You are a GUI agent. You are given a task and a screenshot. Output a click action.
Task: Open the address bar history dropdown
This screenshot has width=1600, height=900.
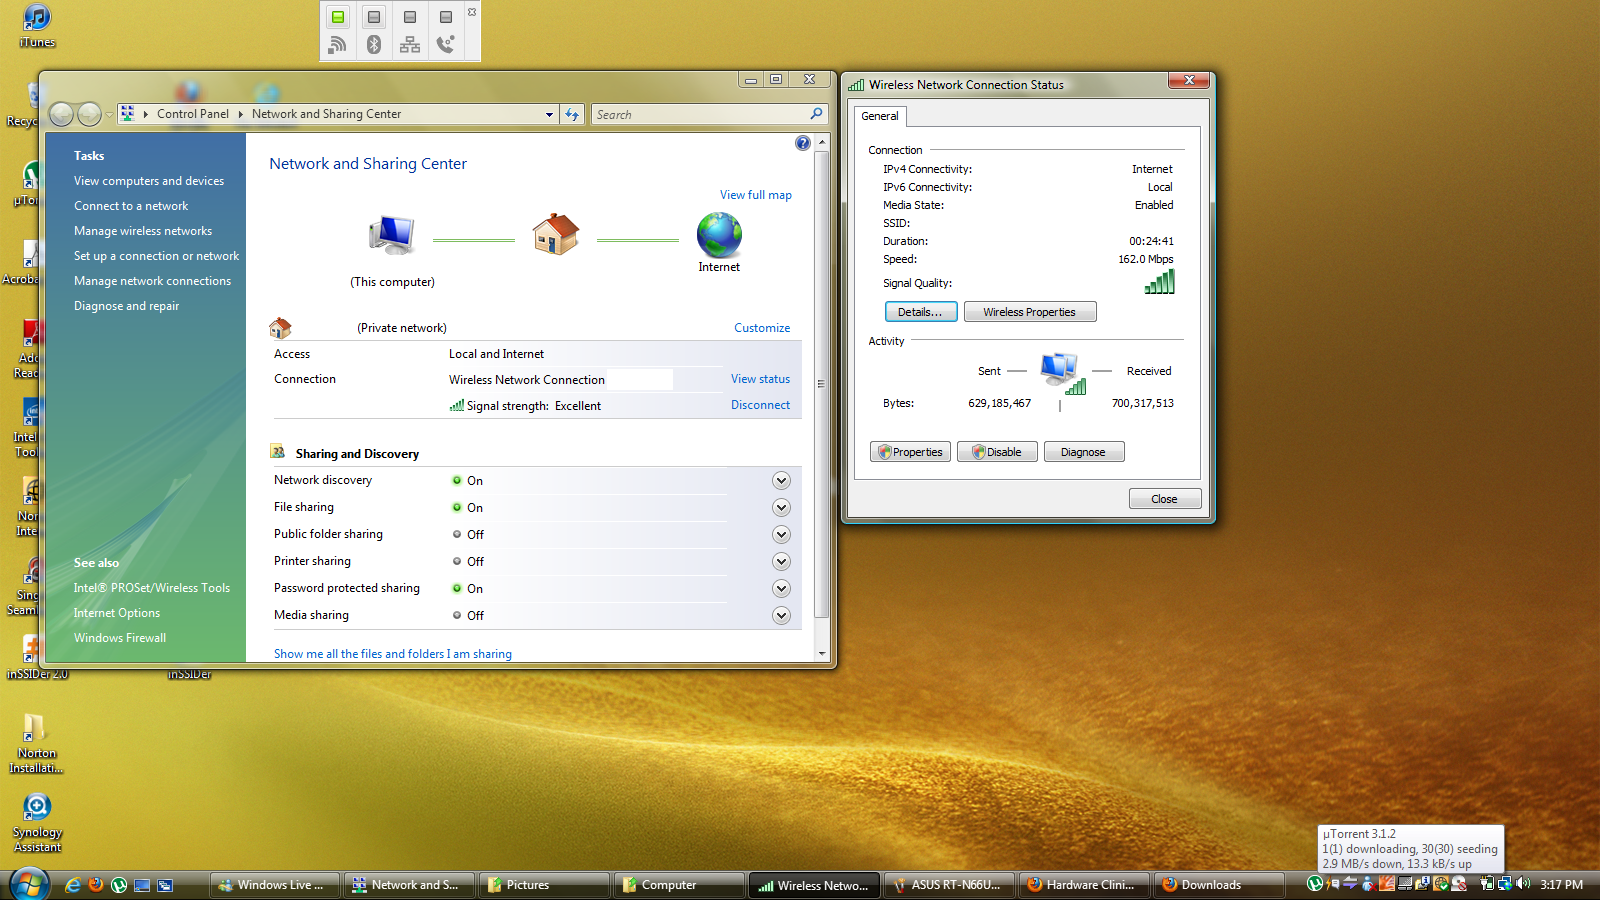pos(549,115)
